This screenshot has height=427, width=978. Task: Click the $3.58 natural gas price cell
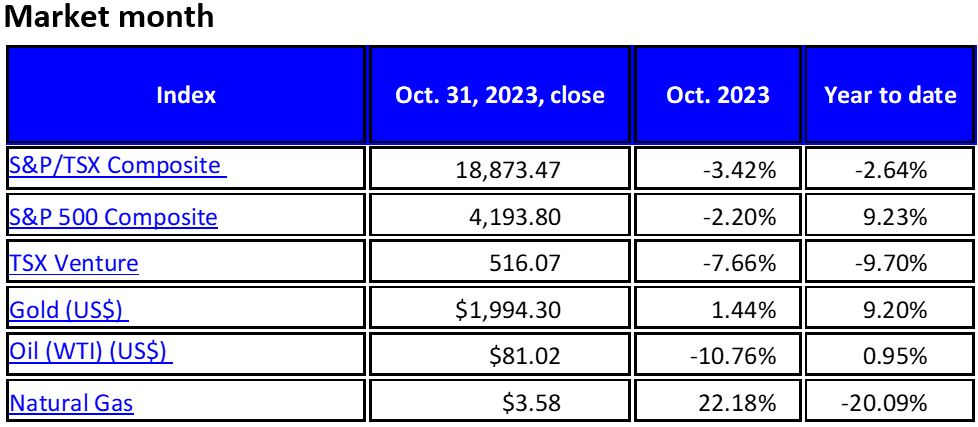pyautogui.click(x=500, y=404)
